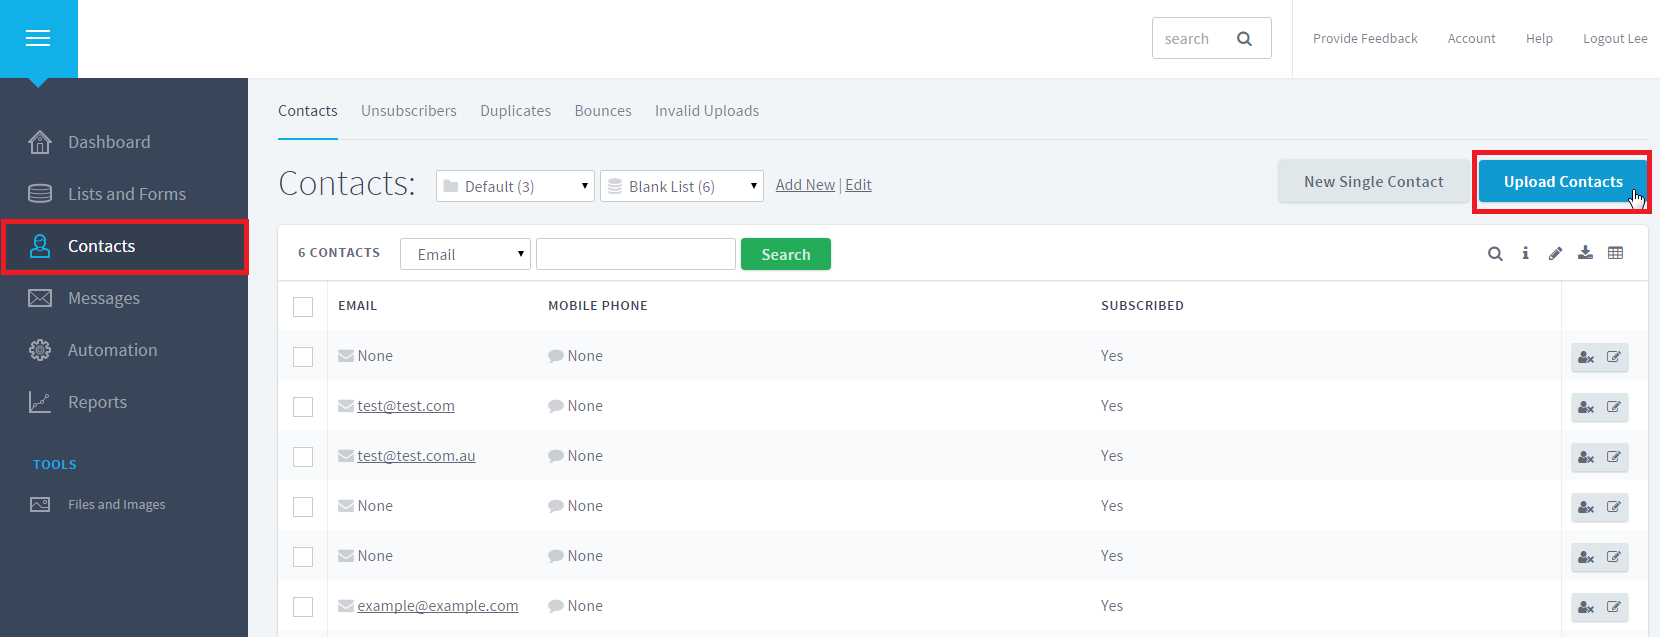Click Provide Feedback in top bar
The image size is (1660, 637).
[1365, 39]
